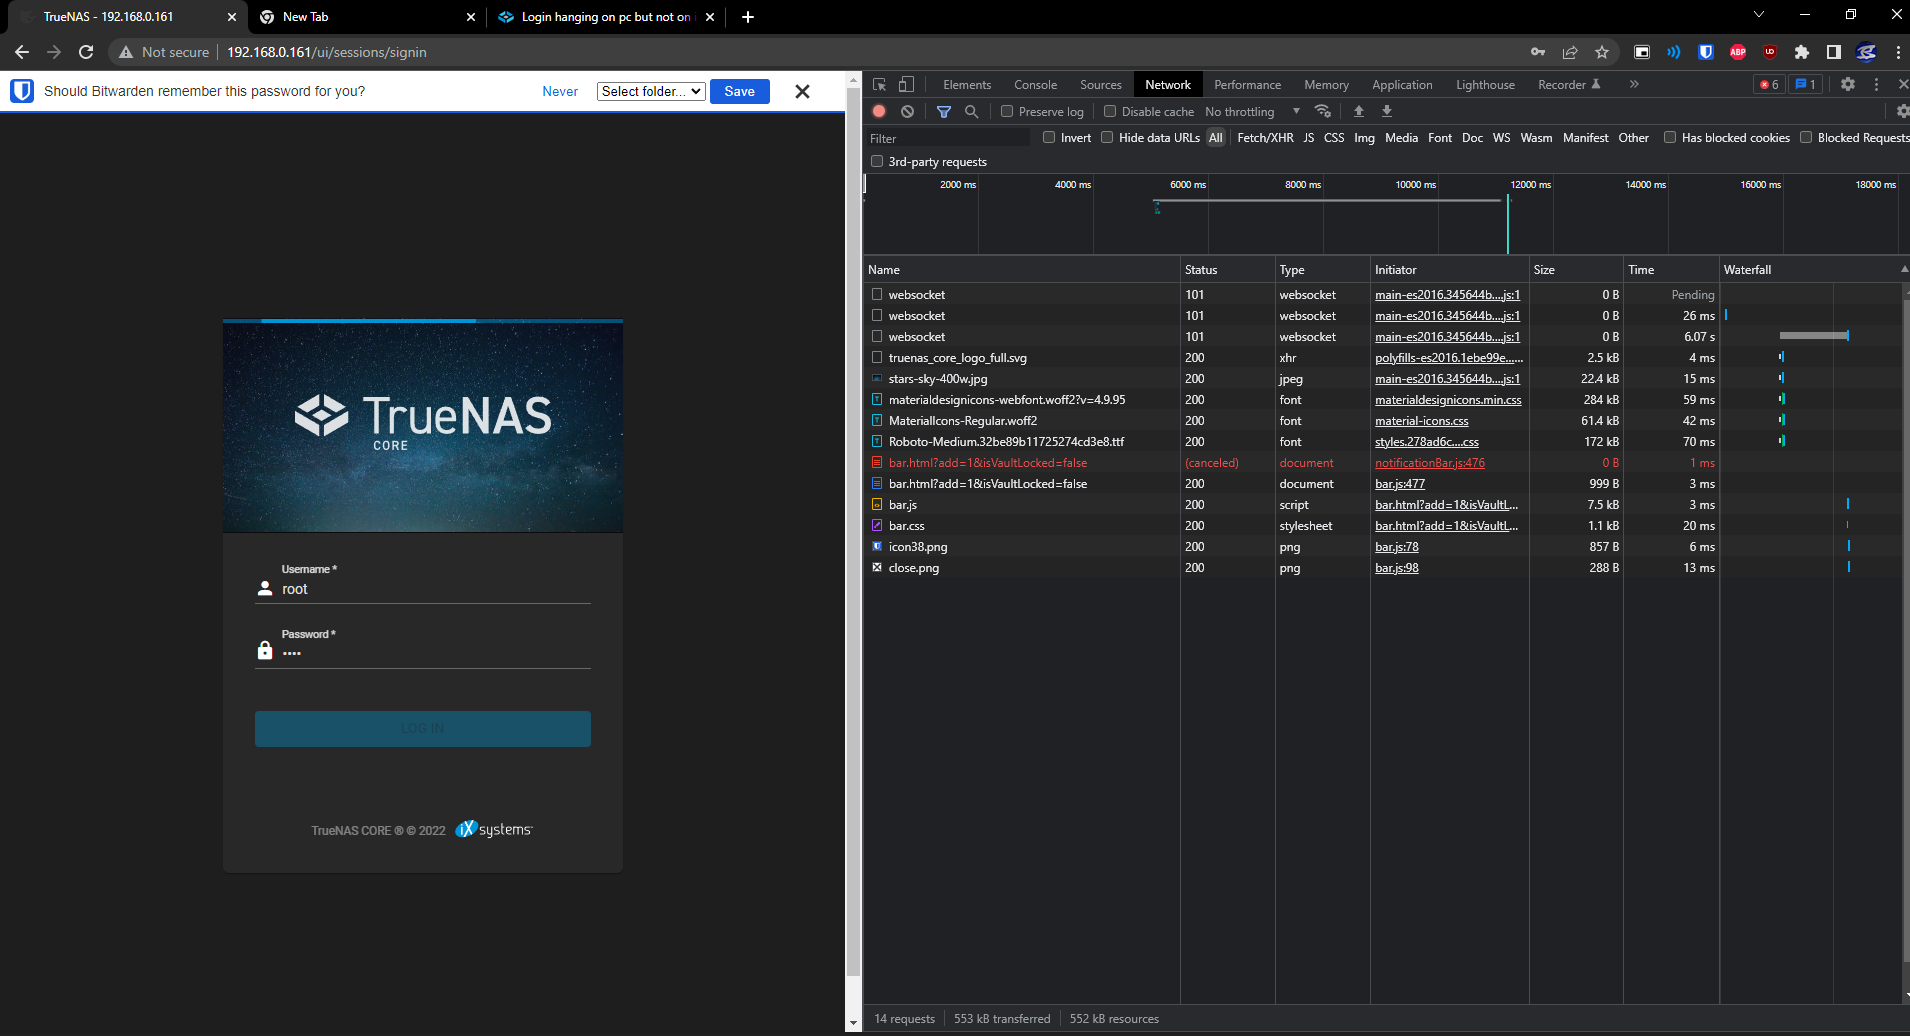Activate the DevTools inspect element picker
The height and width of the screenshot is (1036, 1910).
click(x=879, y=85)
